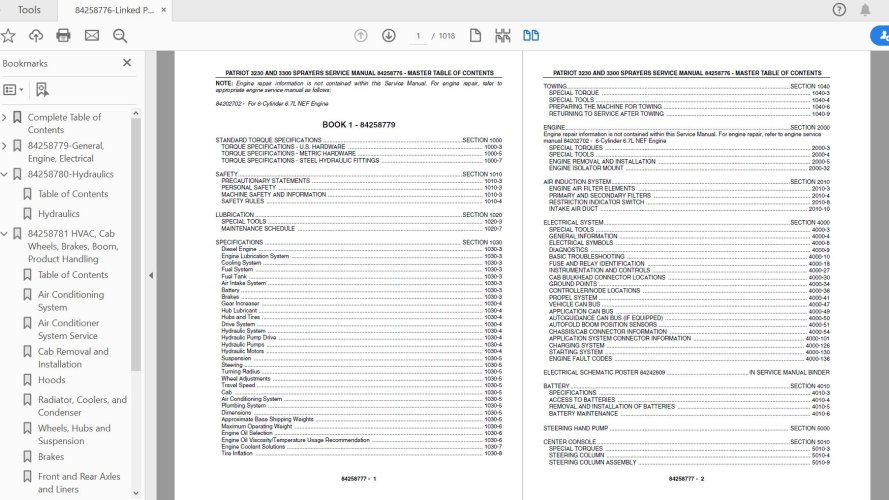889x500 pixels.
Task: Expand the Complete Table of Contents bookmark
Action: pyautogui.click(x=4, y=117)
